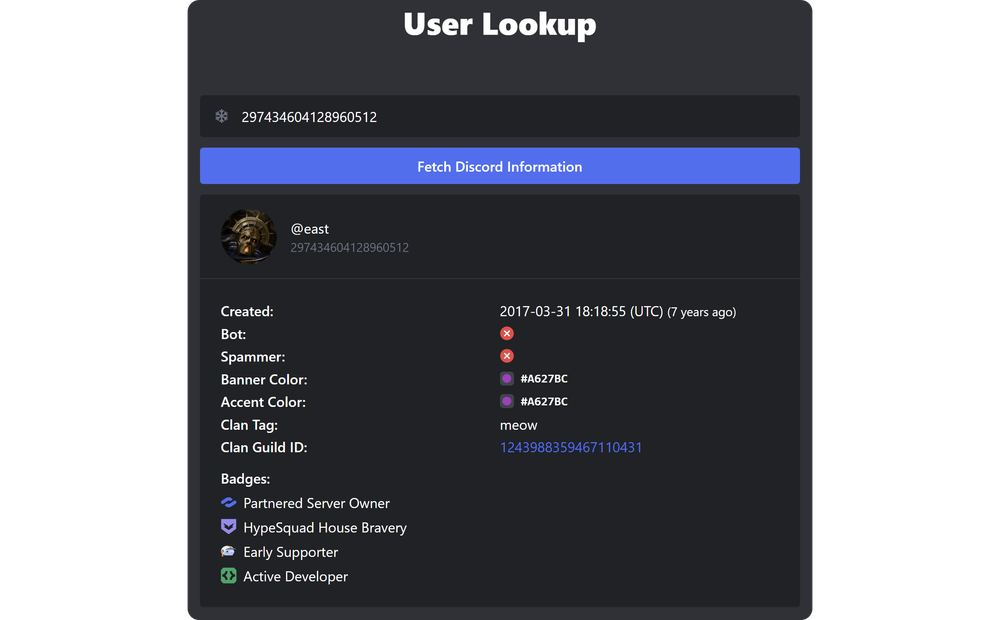Click the Banner Color purple swatch
The height and width of the screenshot is (620, 1000).
[x=506, y=378]
